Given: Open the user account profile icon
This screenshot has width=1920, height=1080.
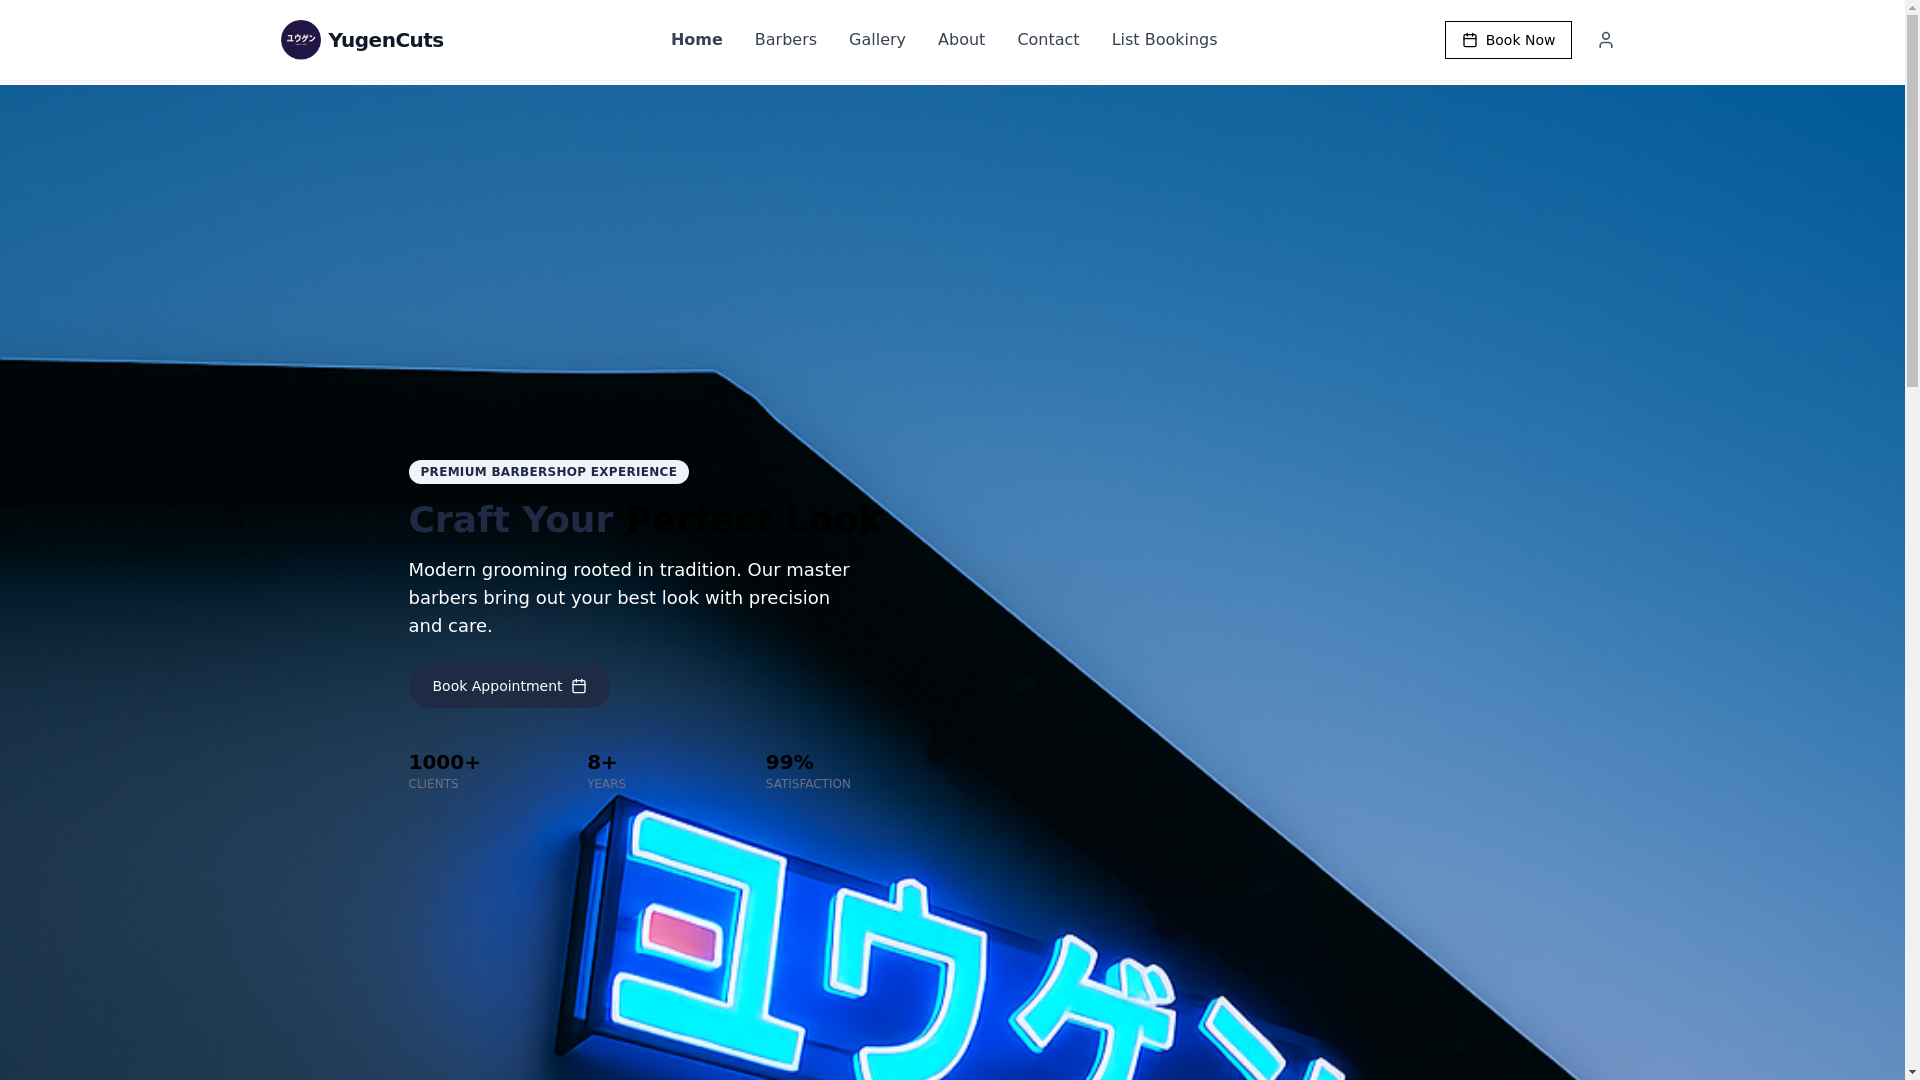Looking at the screenshot, I should pyautogui.click(x=1605, y=40).
